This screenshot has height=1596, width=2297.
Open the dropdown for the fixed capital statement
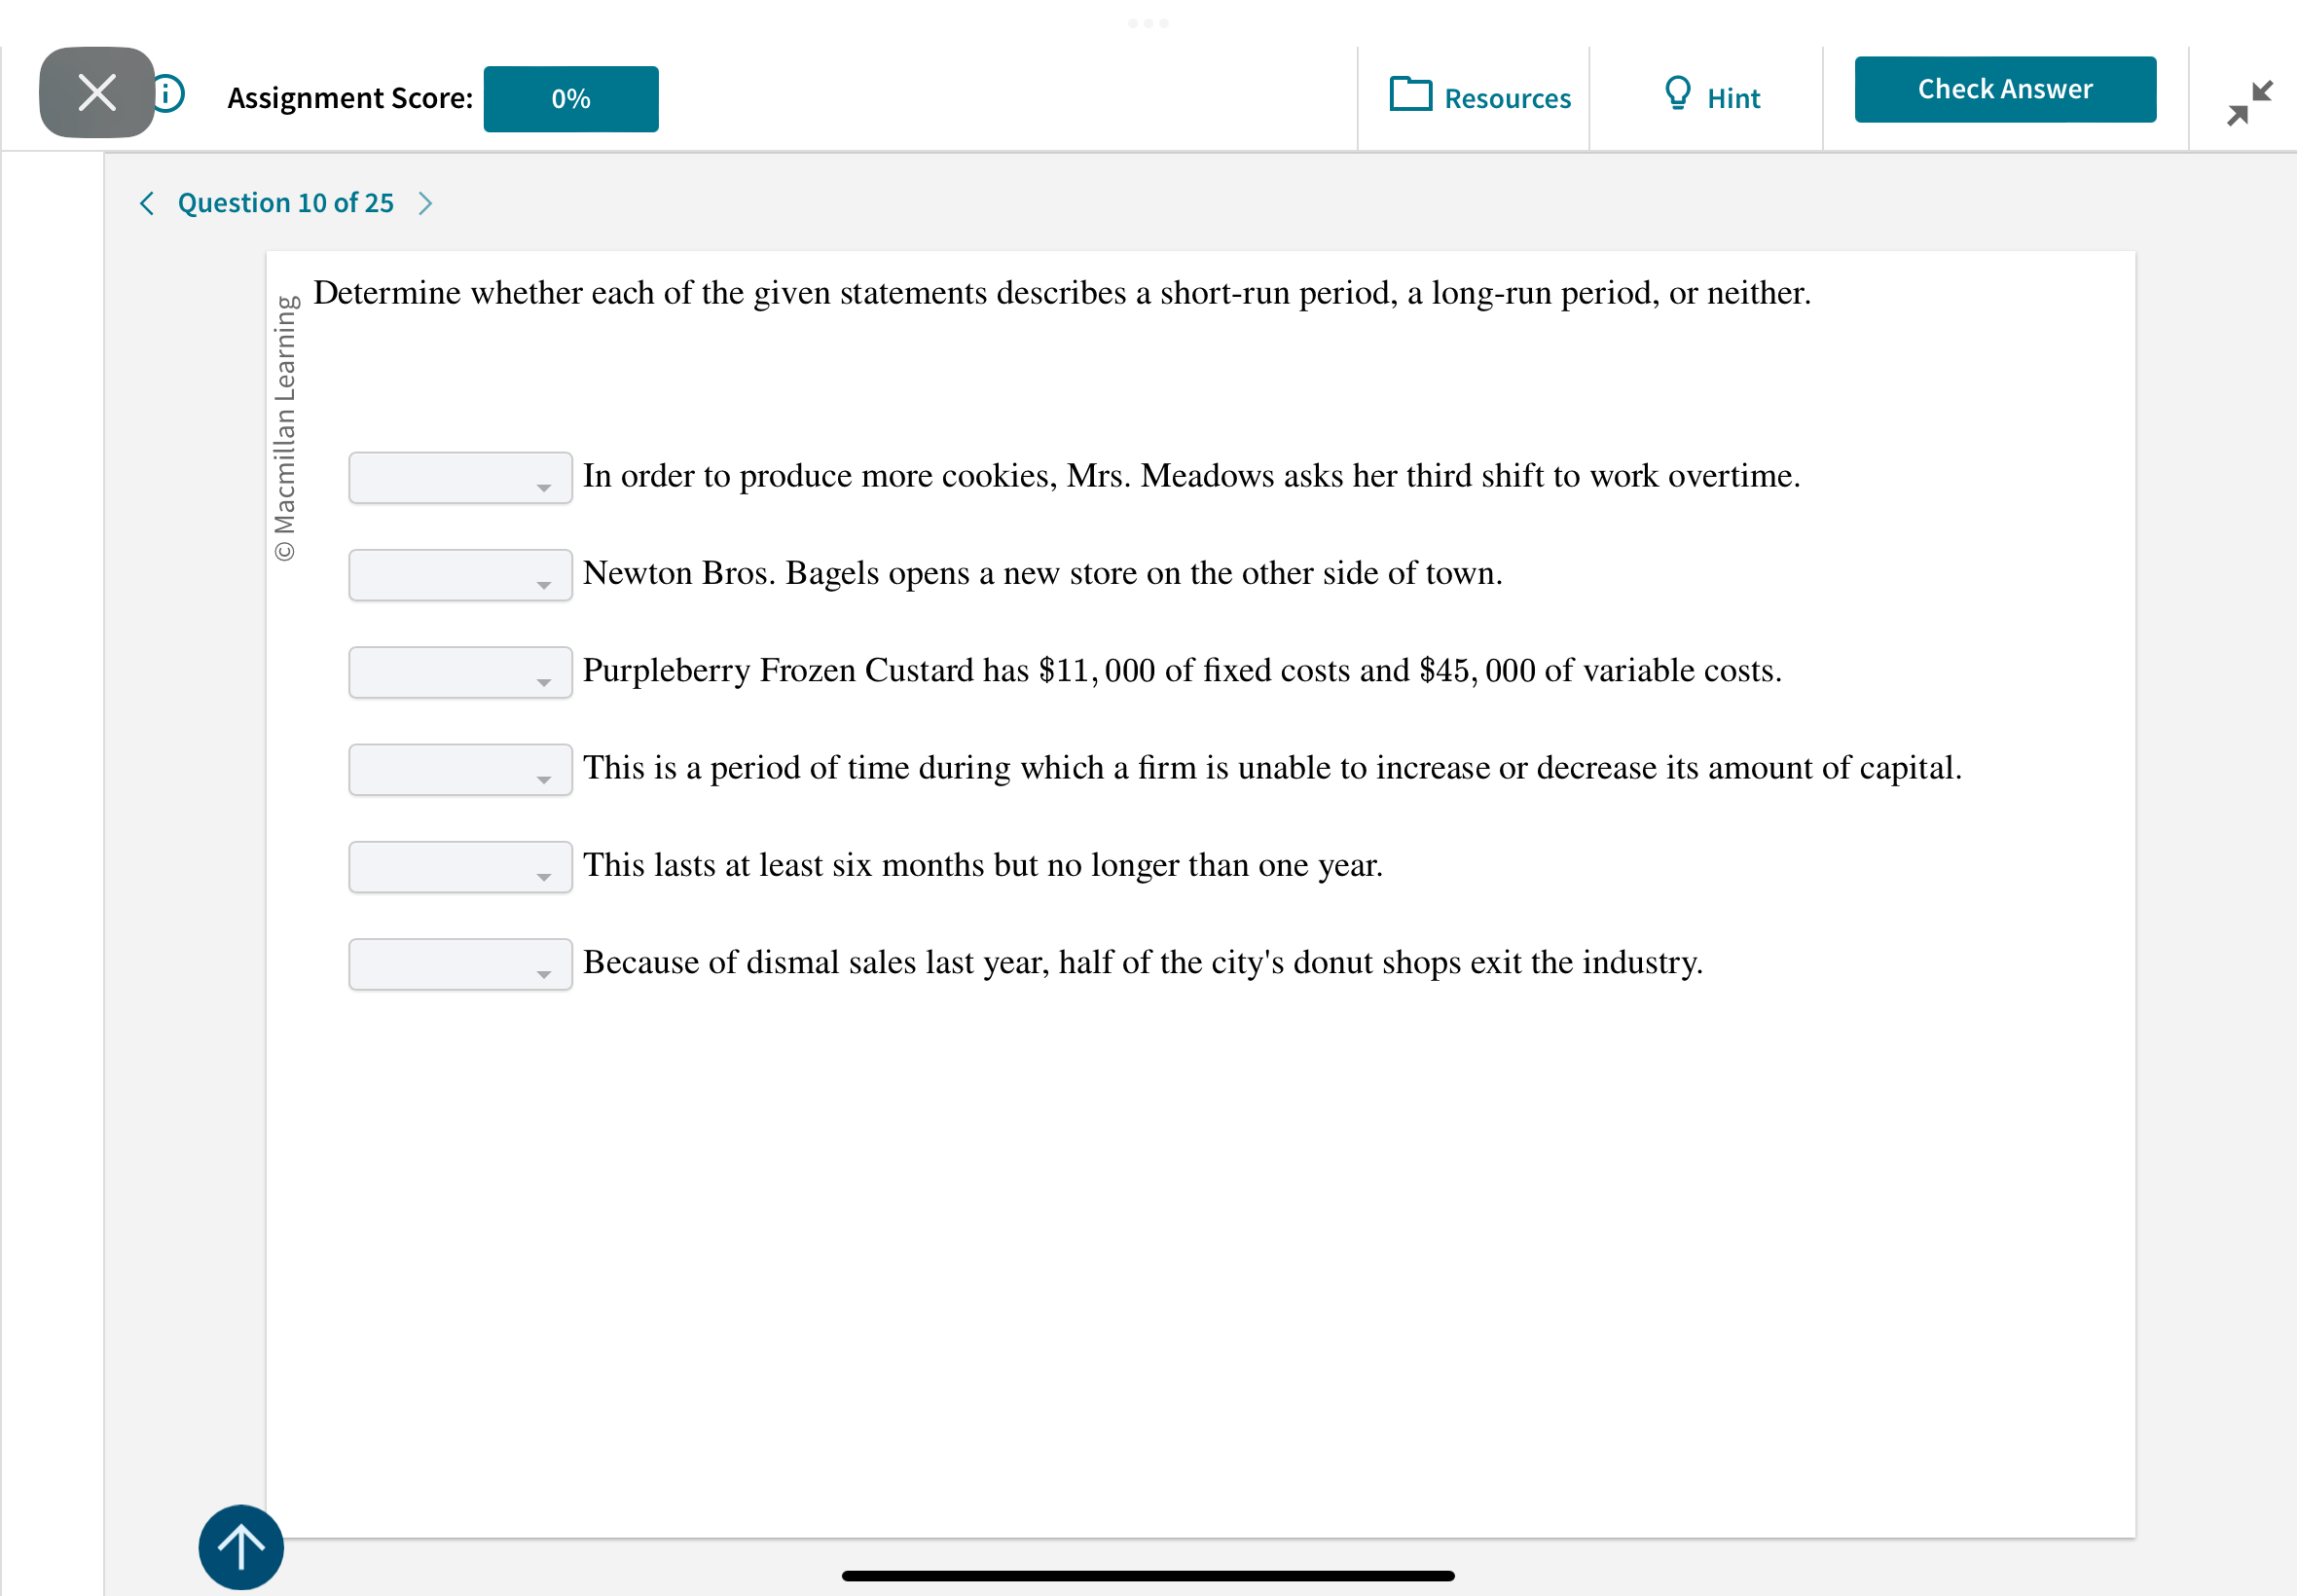pos(459,769)
